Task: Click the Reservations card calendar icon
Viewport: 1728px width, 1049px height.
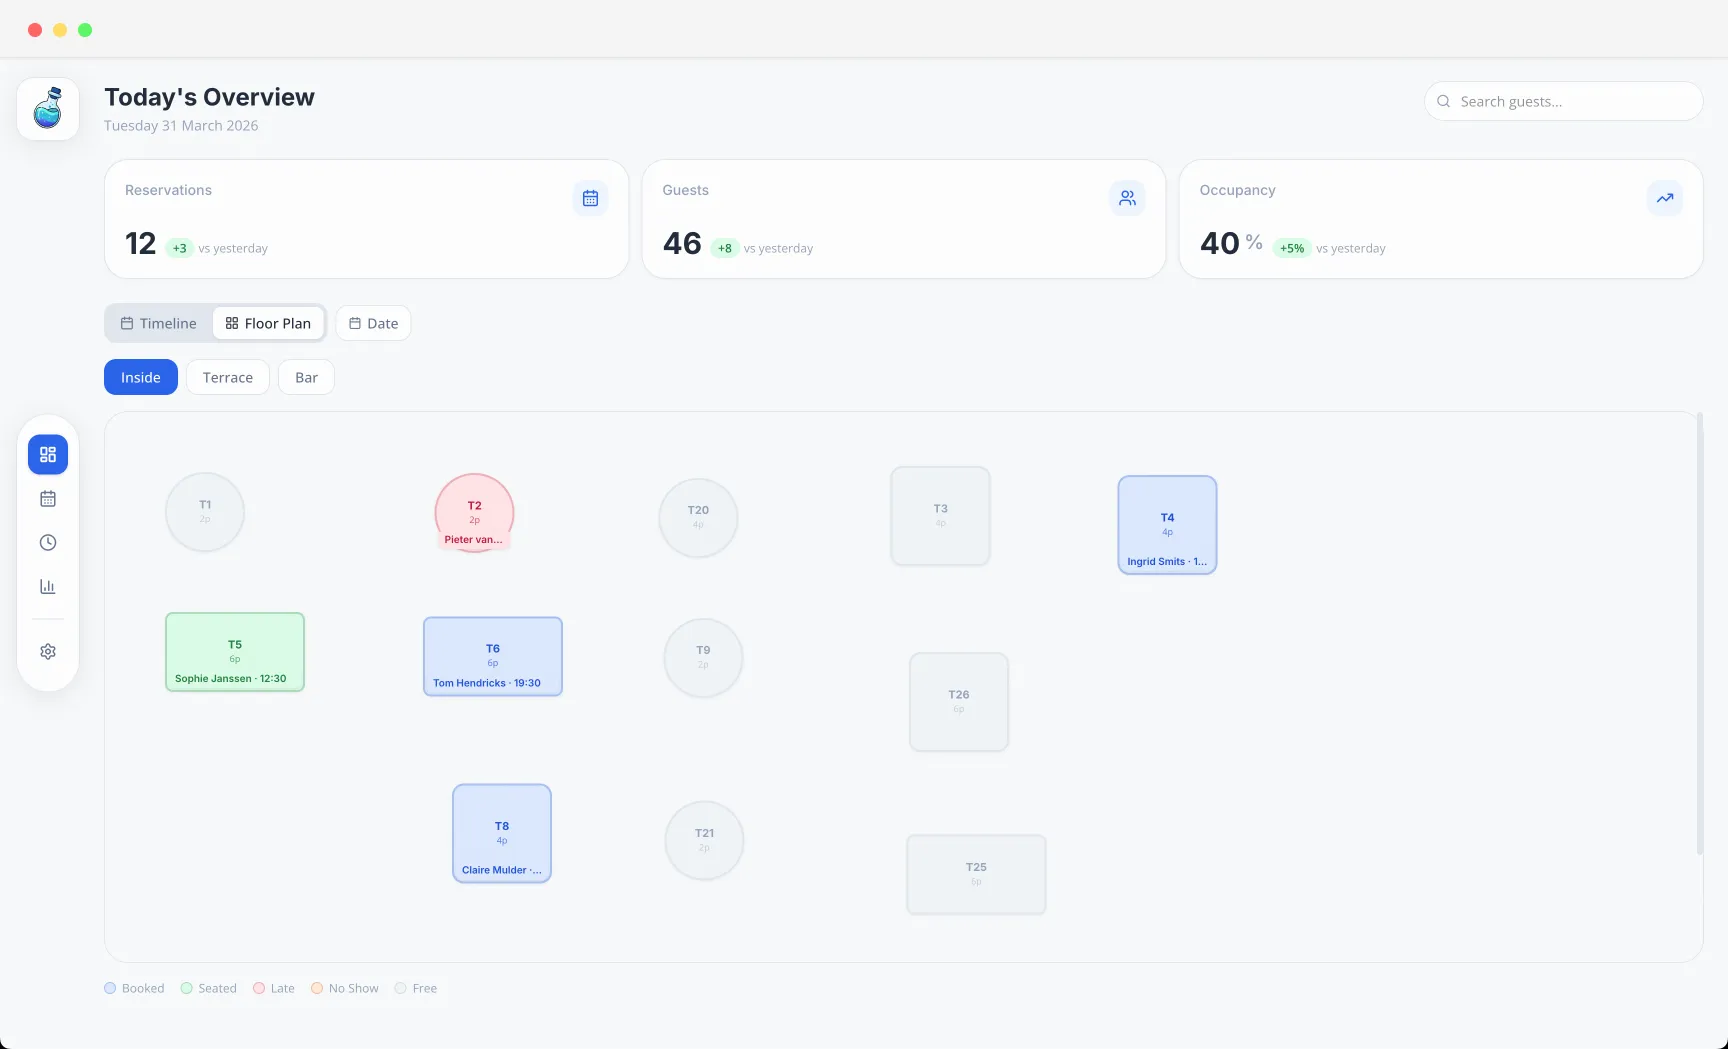Action: 590,198
